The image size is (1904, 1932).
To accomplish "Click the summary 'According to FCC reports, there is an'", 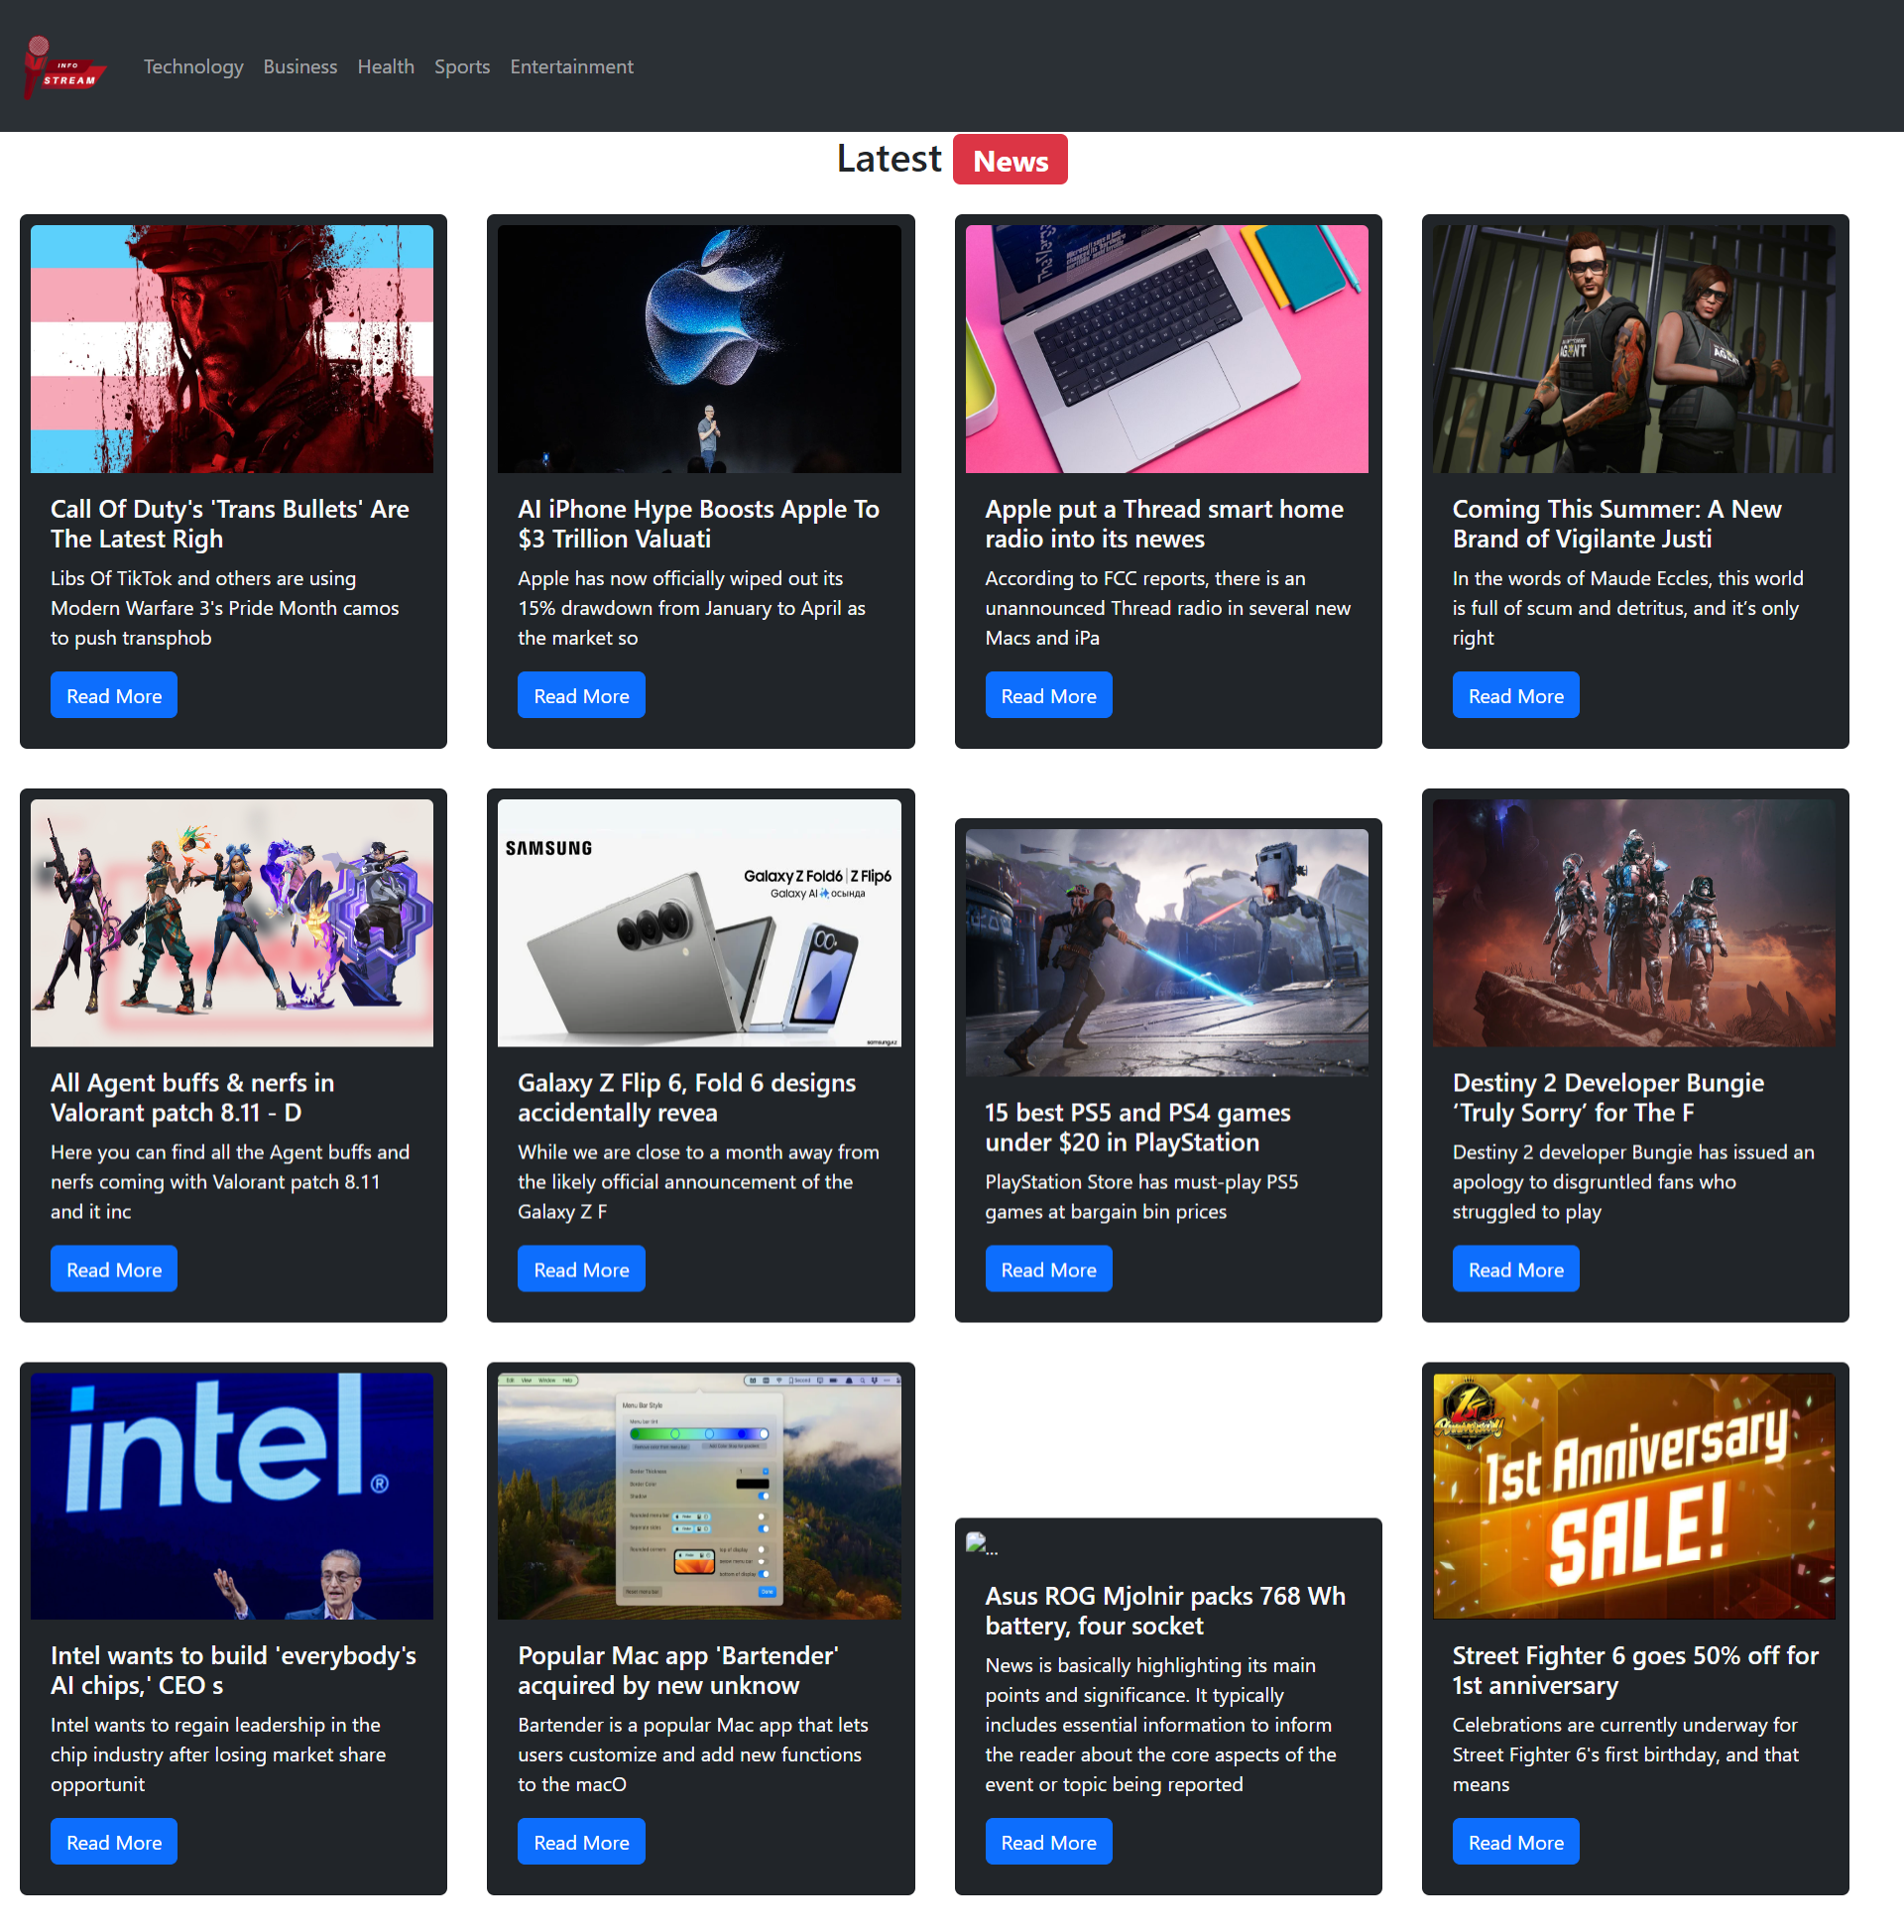I will 1168,608.
